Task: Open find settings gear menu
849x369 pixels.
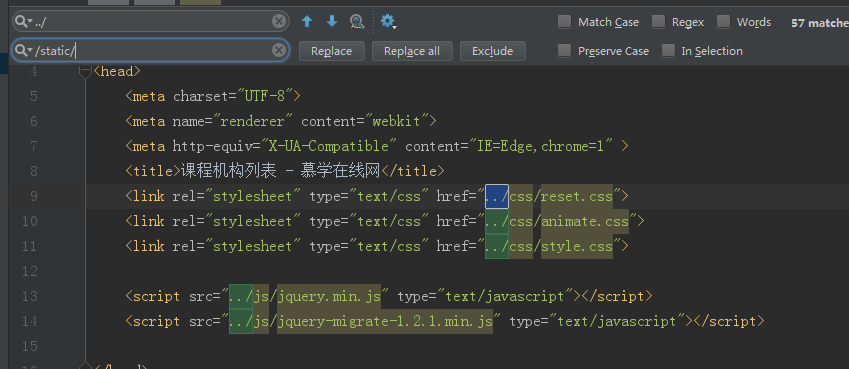Action: (x=388, y=22)
